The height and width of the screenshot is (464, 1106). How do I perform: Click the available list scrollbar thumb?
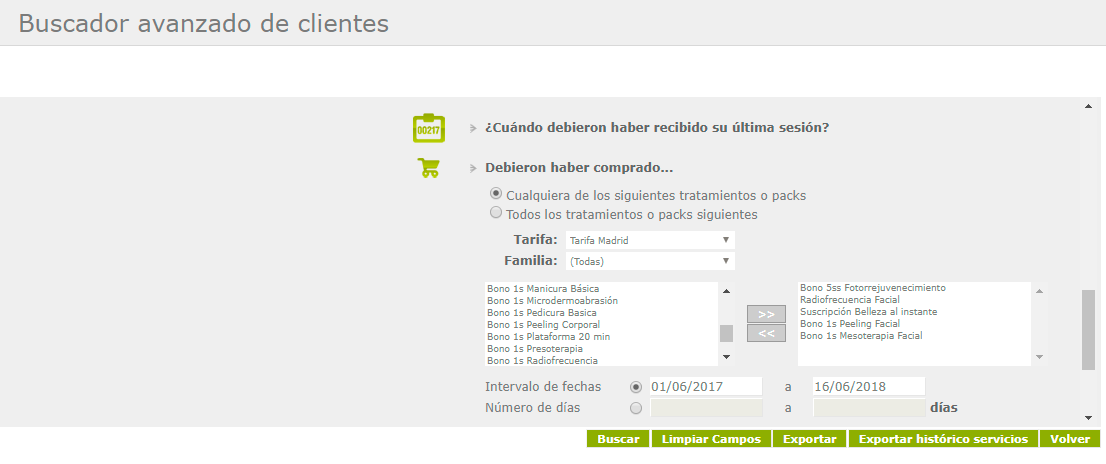point(727,334)
